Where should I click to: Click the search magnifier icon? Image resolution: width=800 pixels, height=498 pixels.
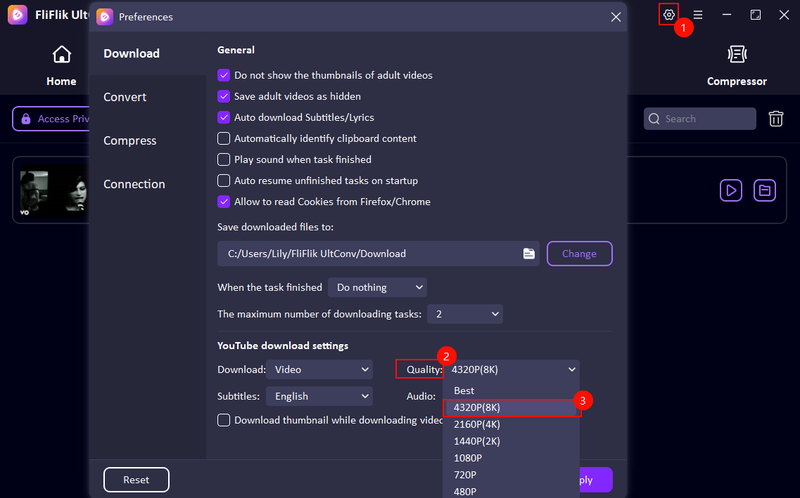[654, 119]
